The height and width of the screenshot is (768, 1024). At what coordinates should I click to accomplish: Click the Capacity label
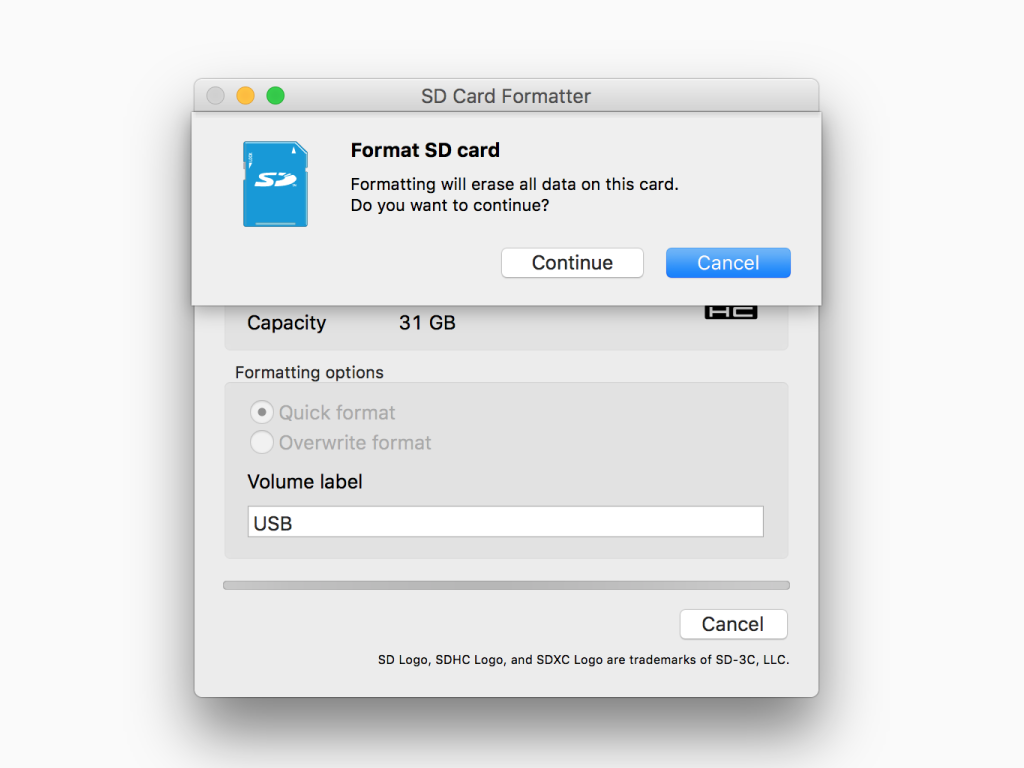[287, 323]
